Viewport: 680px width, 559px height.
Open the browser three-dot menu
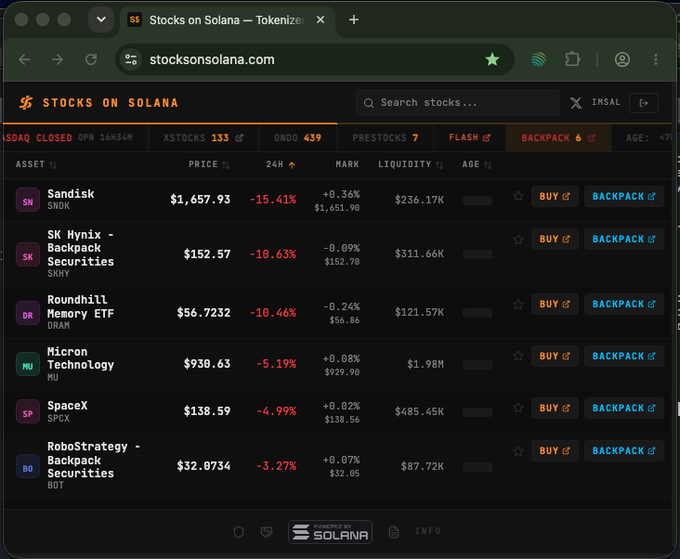(656, 59)
